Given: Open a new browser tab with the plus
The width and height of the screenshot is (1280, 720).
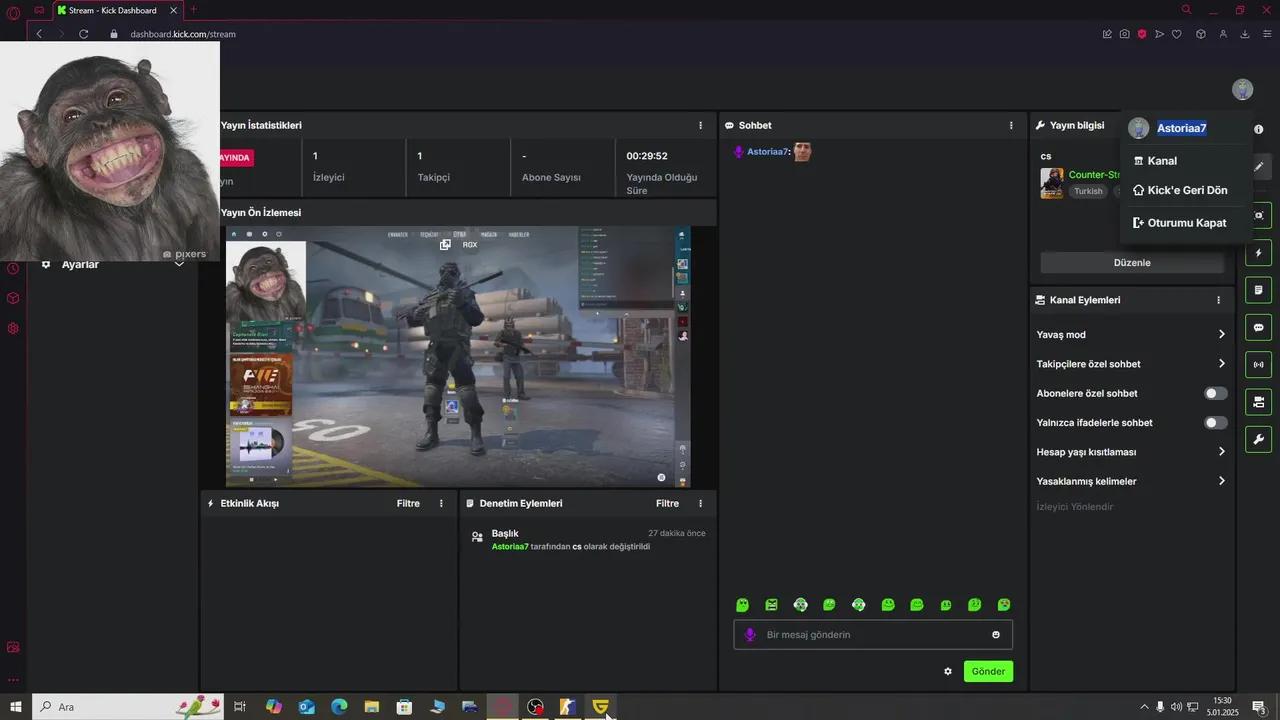Looking at the screenshot, I should [193, 10].
